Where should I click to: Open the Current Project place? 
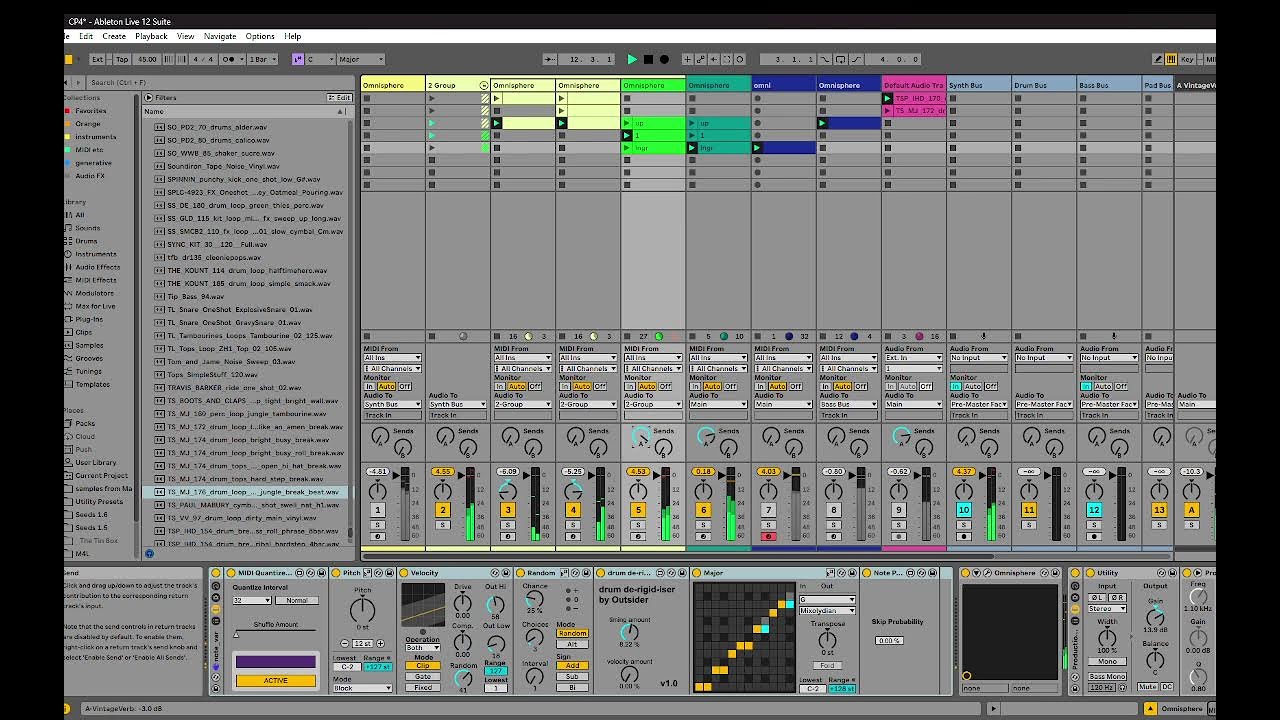(x=101, y=475)
